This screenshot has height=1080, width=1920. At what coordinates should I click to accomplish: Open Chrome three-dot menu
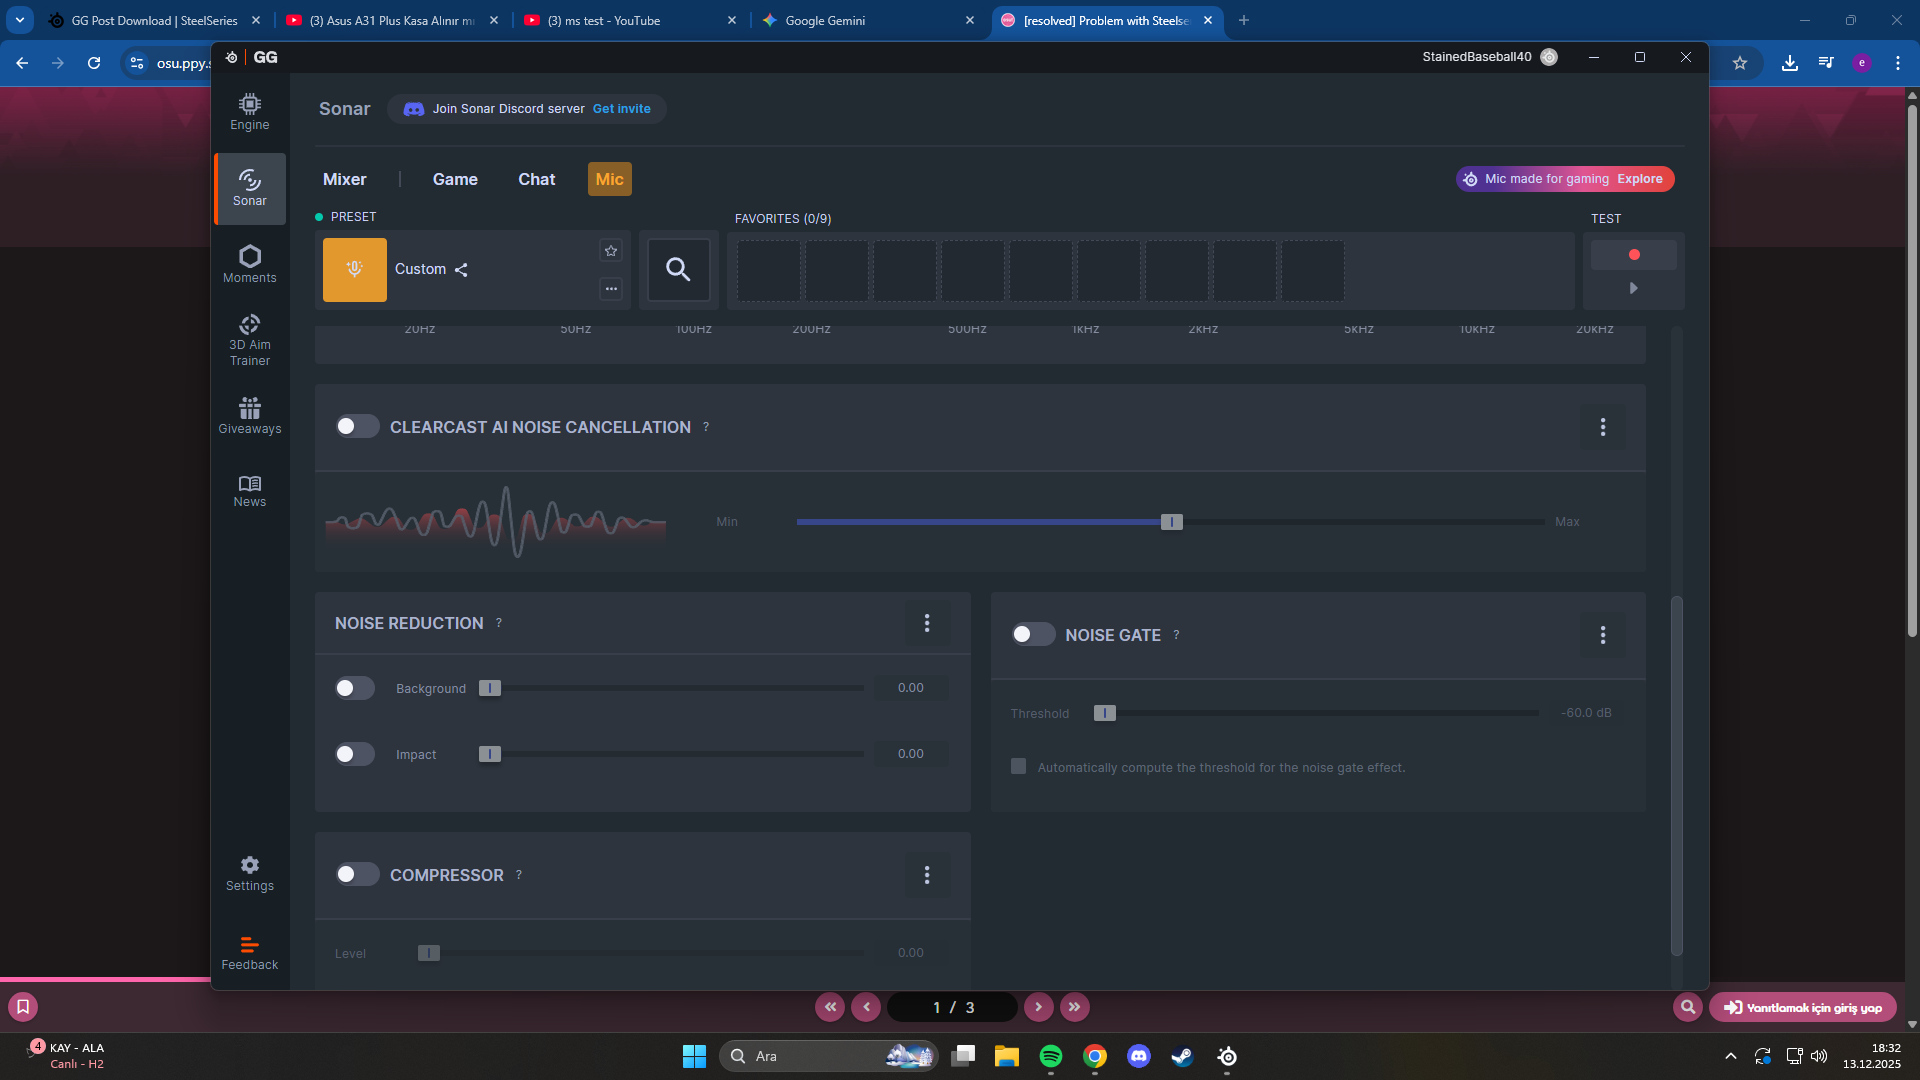coord(1898,63)
